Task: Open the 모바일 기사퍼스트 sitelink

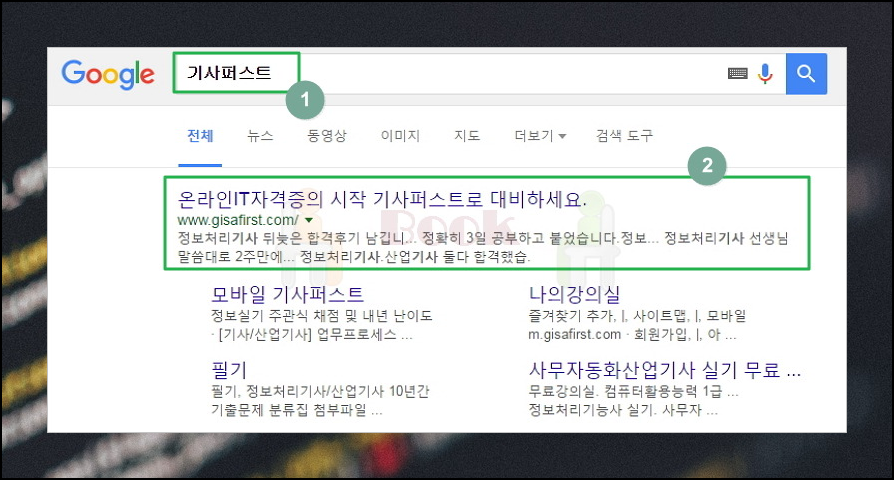Action: [287, 295]
